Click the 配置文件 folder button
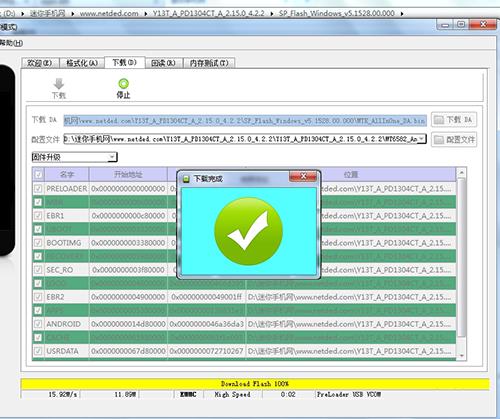 click(454, 139)
